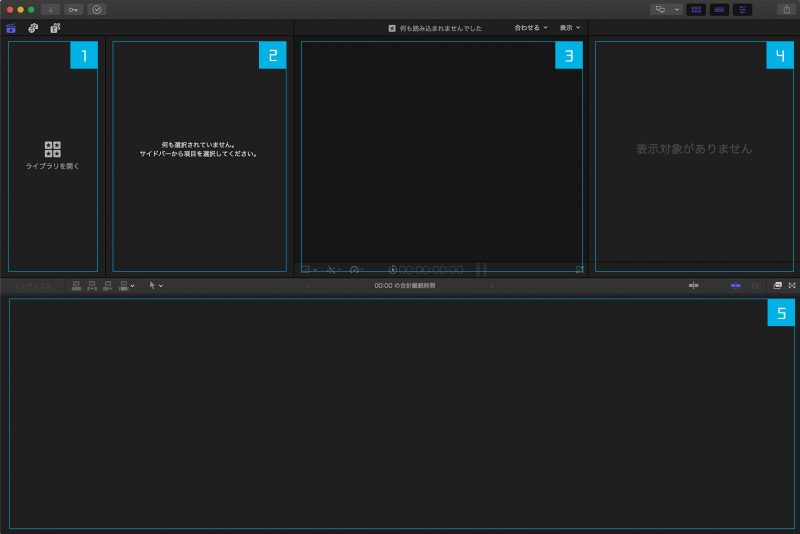Click the append clip edit icon
800x534 pixels.
click(x=108, y=286)
